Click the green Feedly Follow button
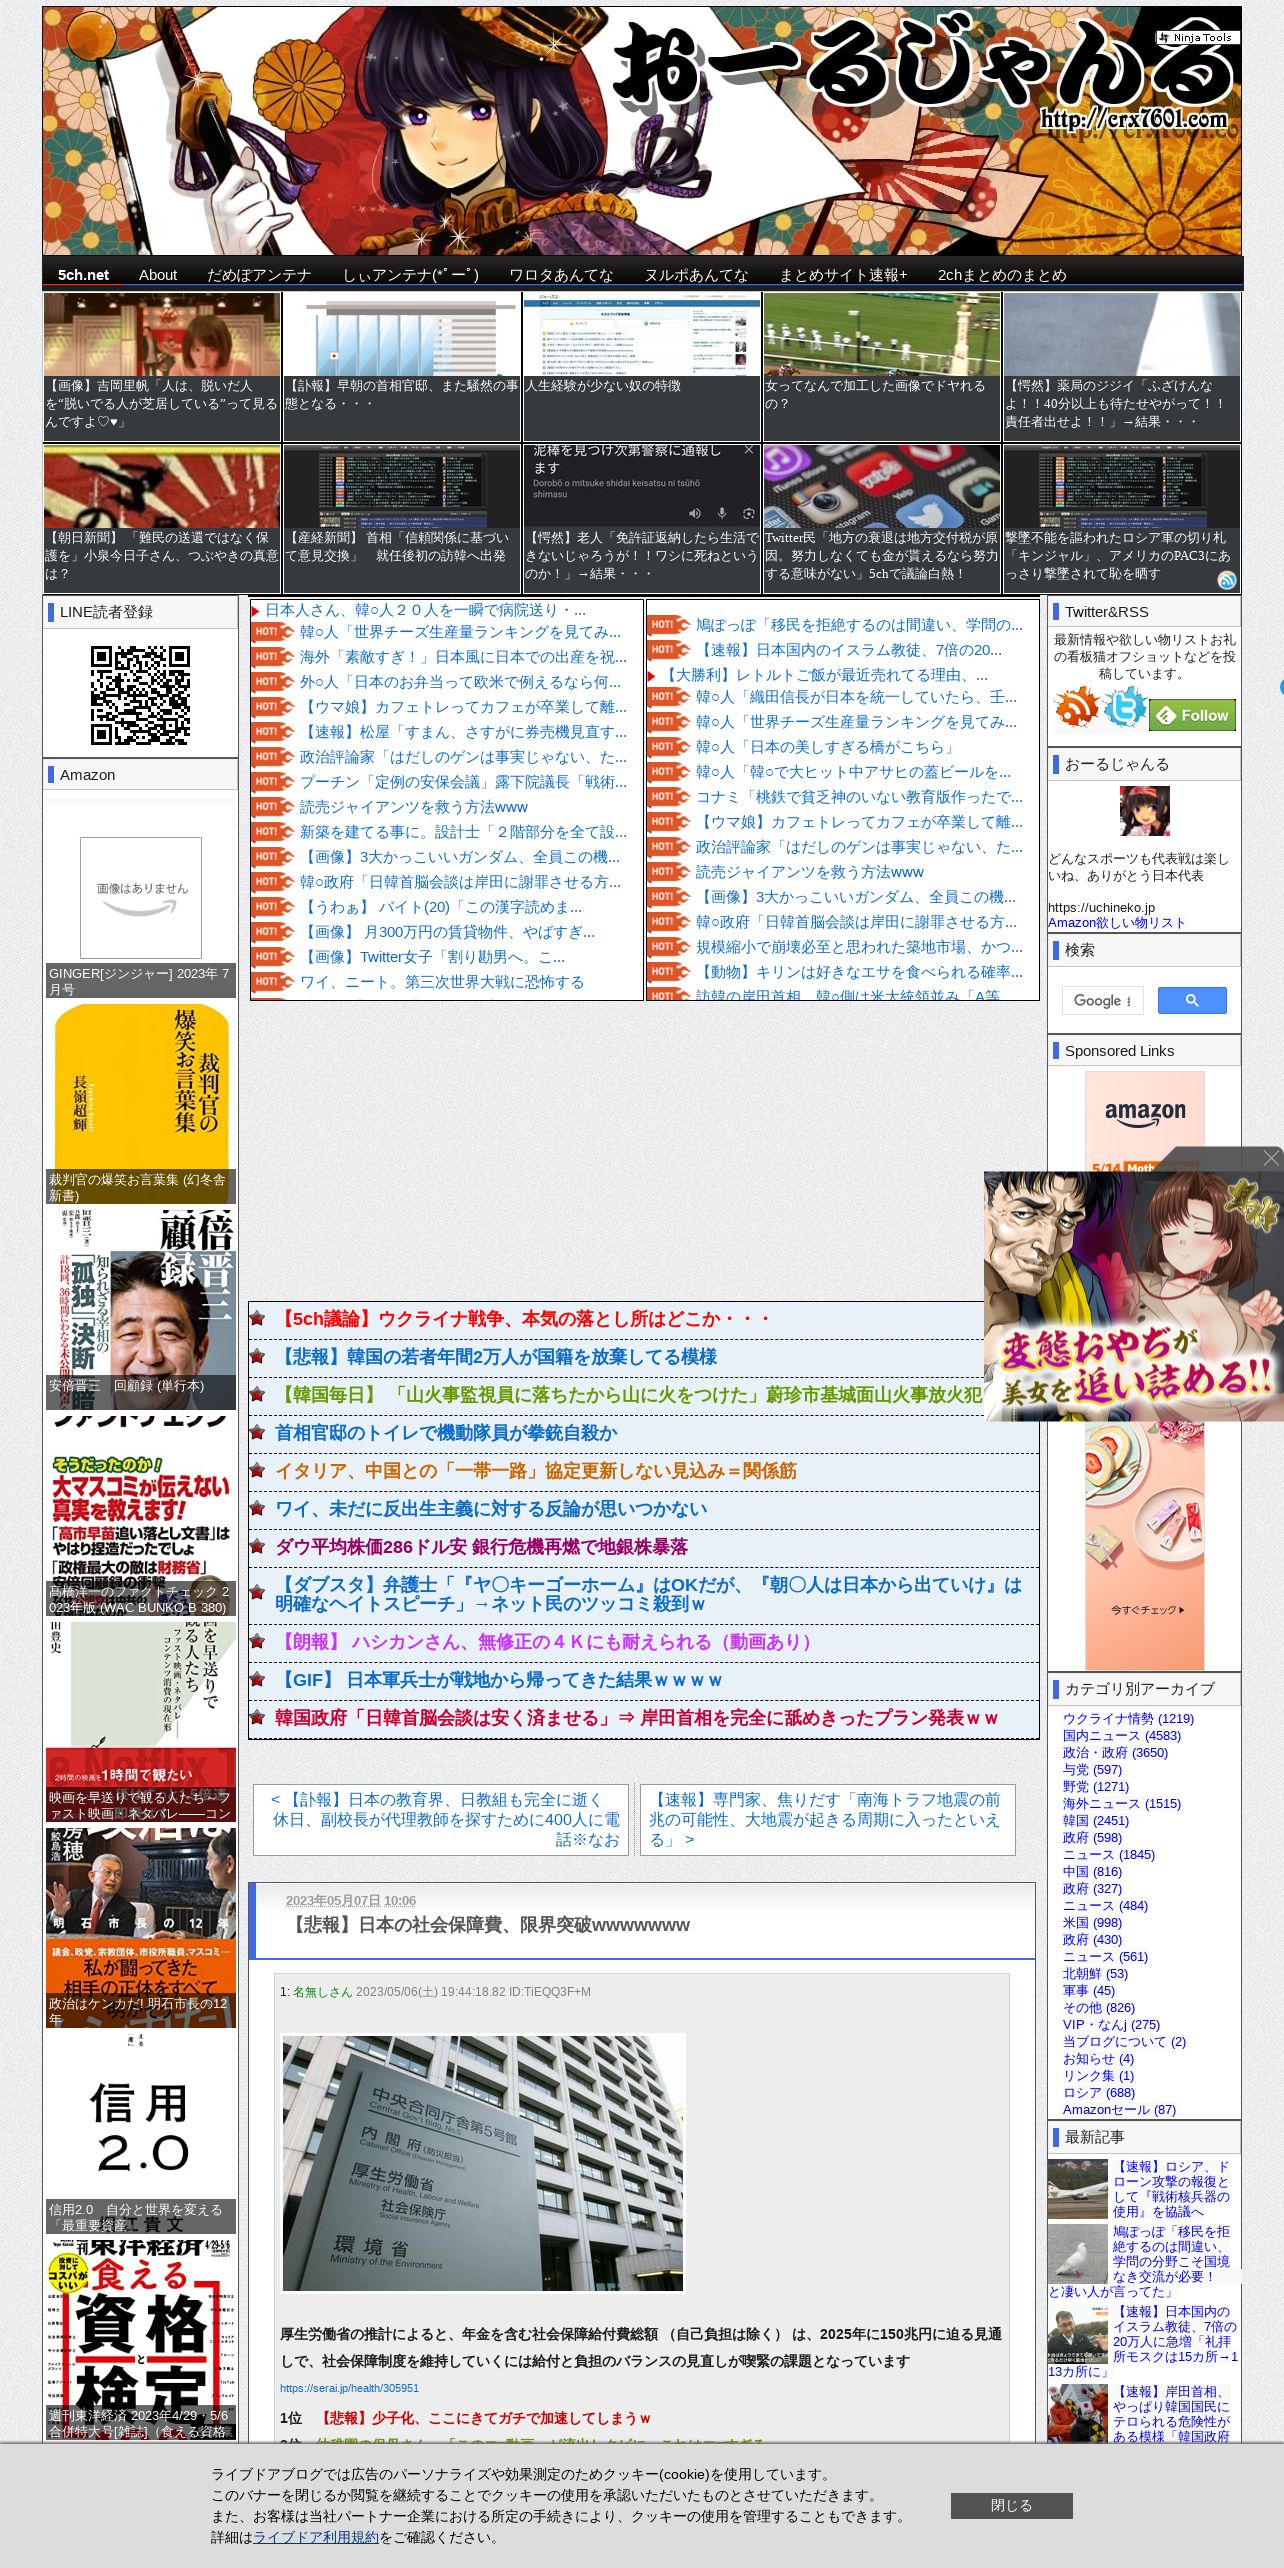This screenshot has width=1284, height=2568. point(1193,715)
